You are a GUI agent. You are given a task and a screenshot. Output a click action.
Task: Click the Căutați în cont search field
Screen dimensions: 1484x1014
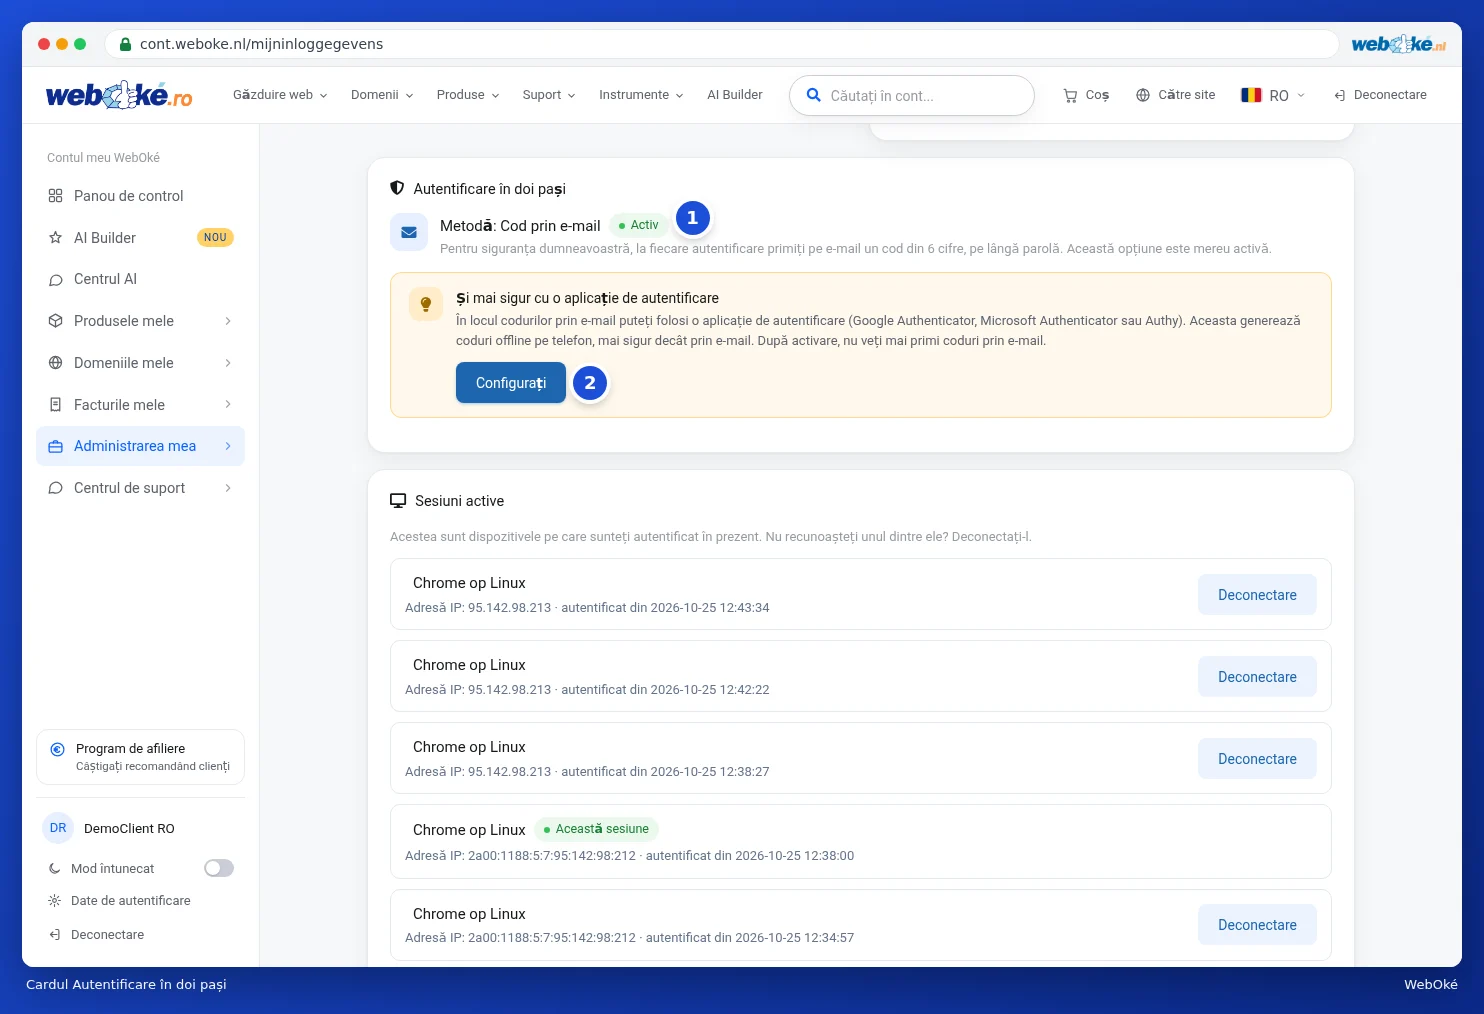(912, 96)
